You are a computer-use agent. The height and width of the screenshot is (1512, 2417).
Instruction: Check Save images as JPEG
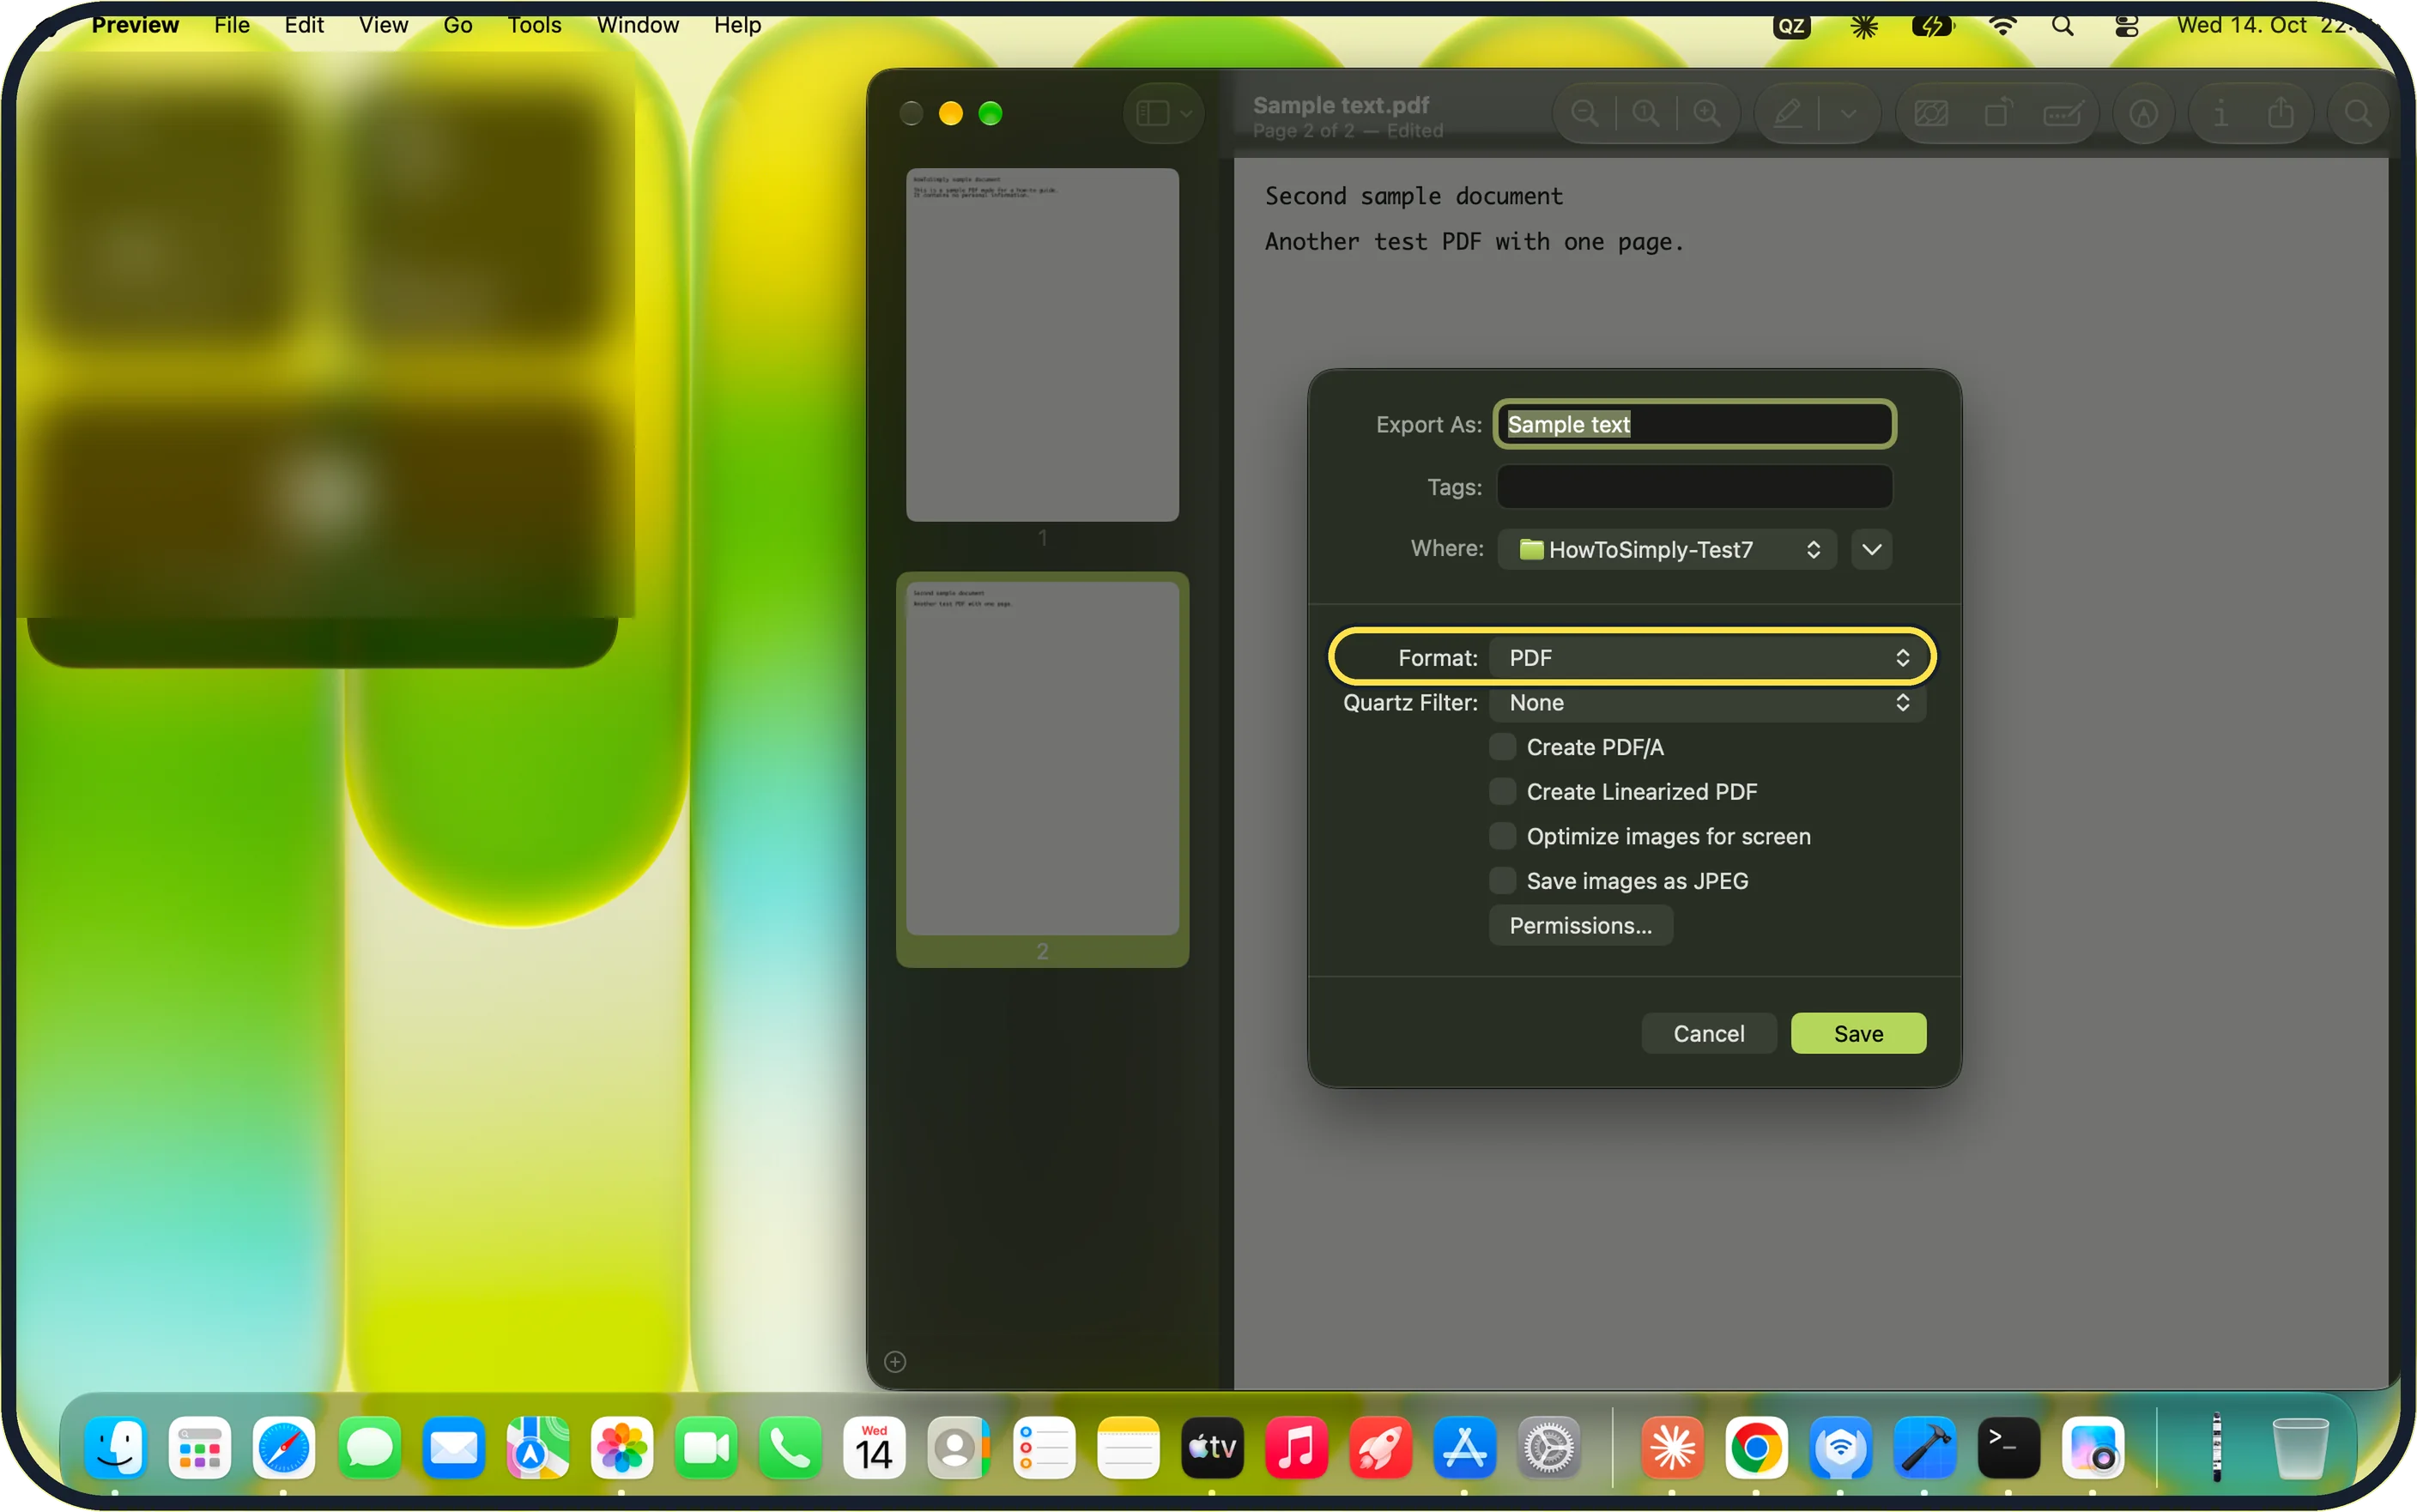1502,880
